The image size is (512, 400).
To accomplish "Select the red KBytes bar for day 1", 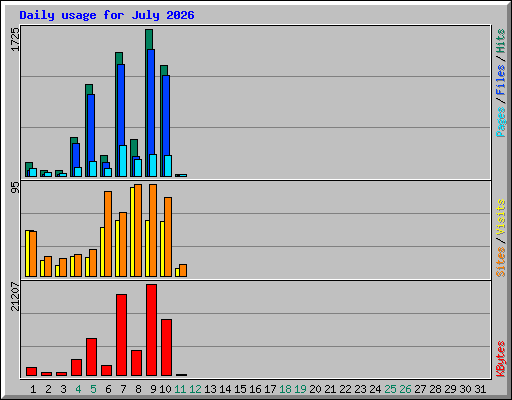I will [31, 371].
